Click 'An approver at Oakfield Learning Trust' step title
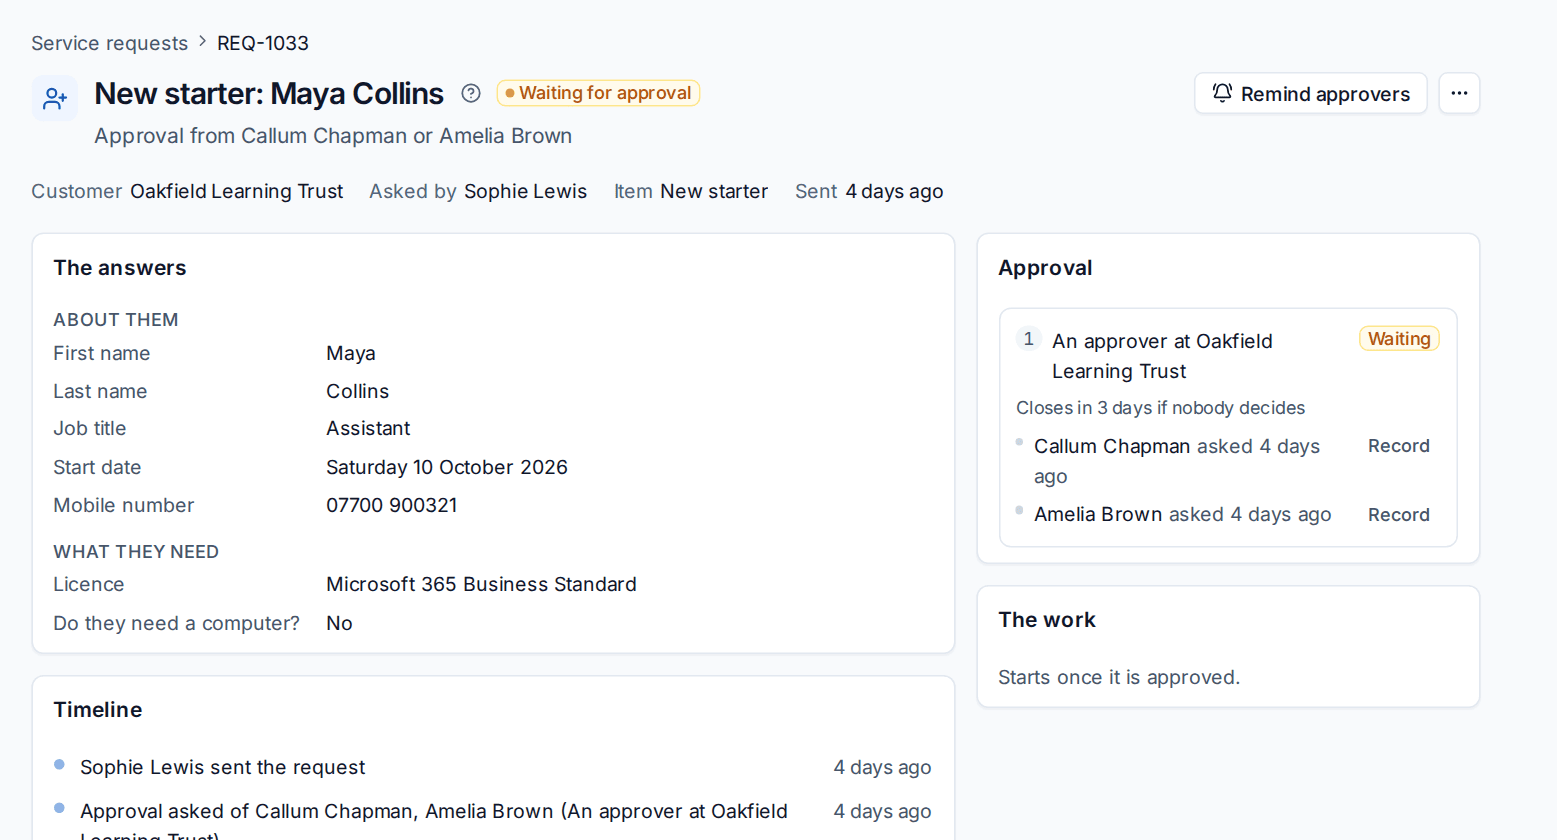This screenshot has width=1557, height=840. click(1162, 356)
